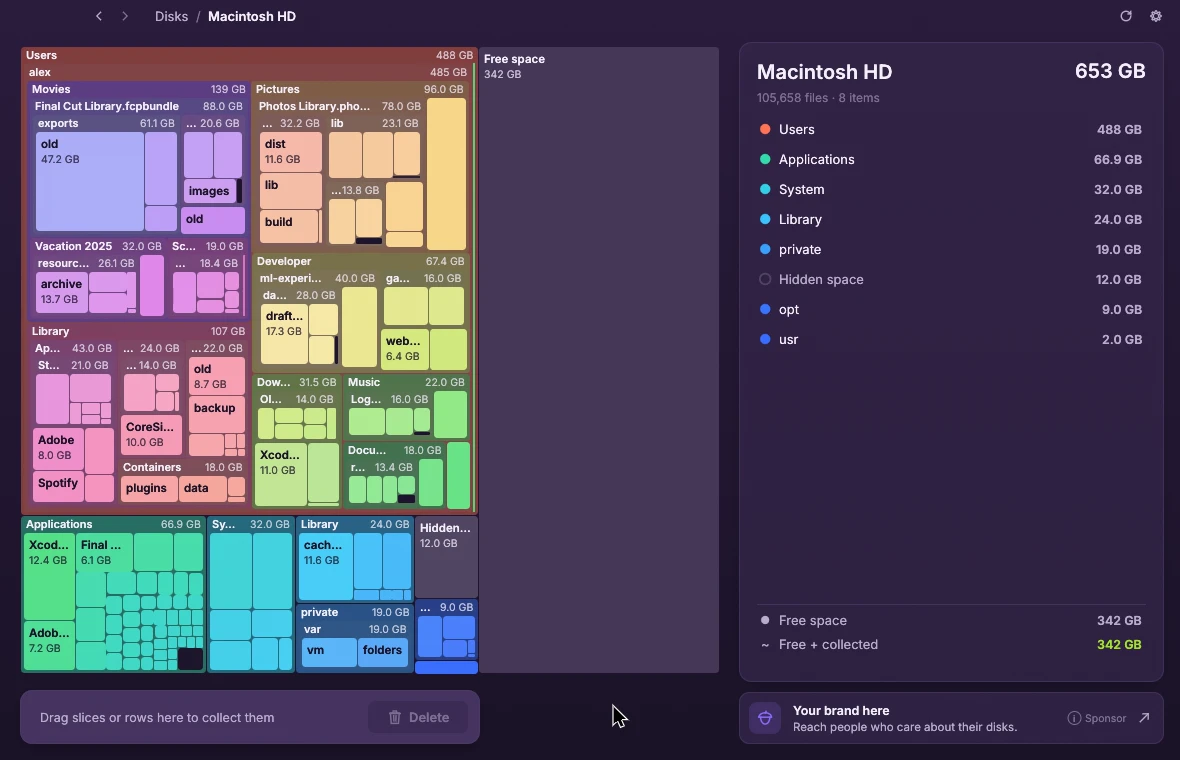Select the private row in sidebar list
This screenshot has height=760, width=1180.
(950, 250)
